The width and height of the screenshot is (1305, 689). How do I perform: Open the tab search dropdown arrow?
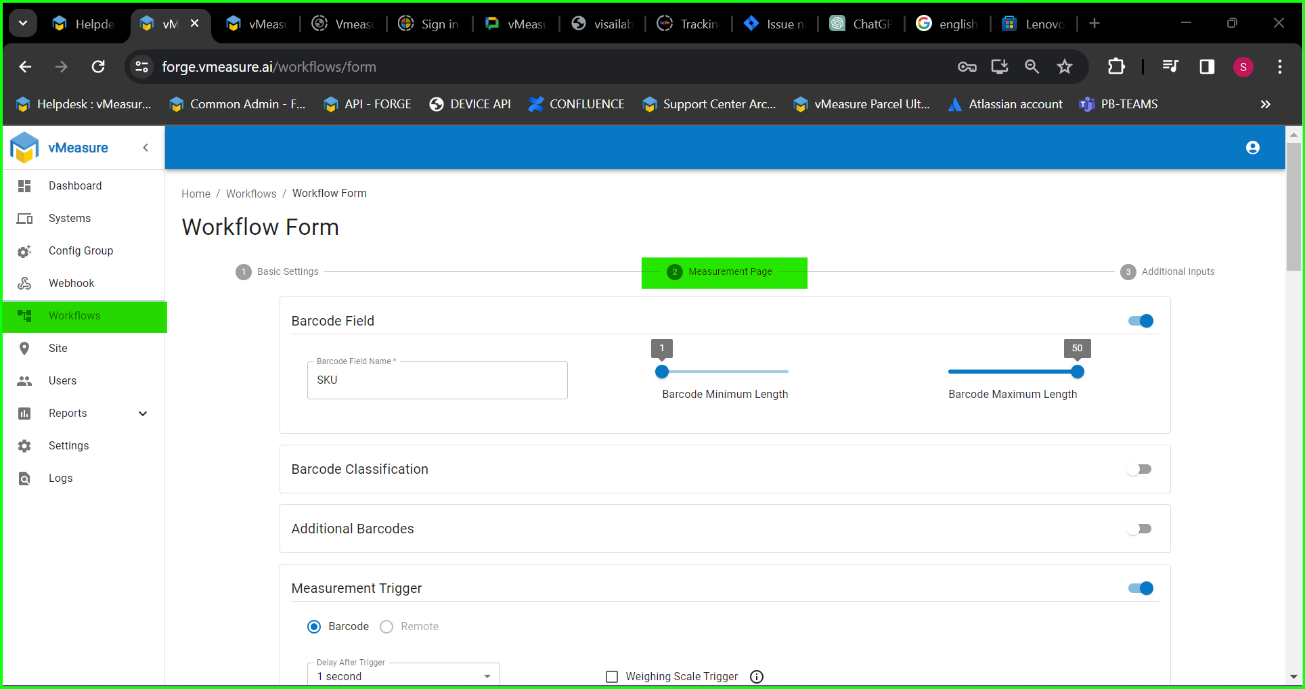[21, 23]
